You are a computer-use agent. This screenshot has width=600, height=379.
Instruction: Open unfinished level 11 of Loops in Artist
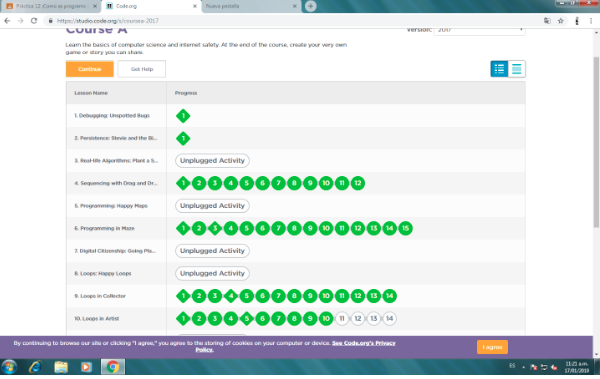(342, 319)
